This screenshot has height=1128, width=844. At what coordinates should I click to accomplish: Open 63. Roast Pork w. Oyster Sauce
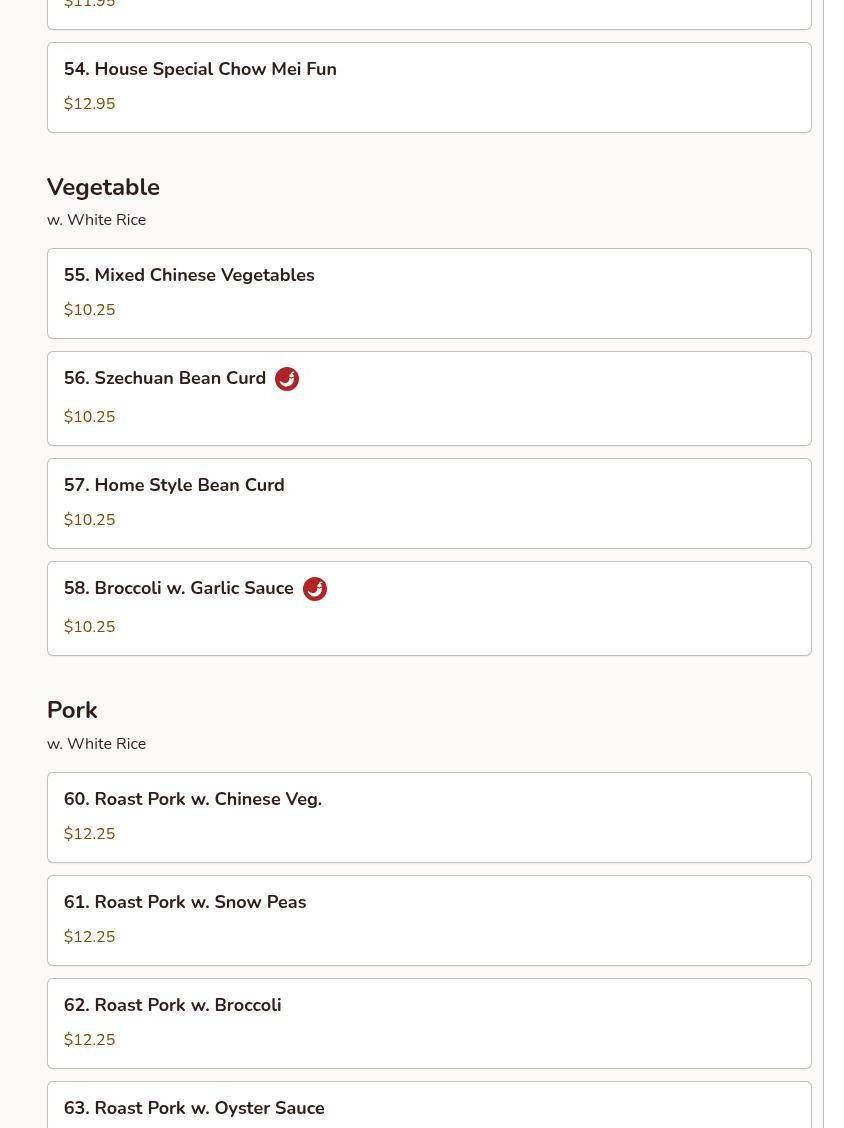[x=429, y=1105]
